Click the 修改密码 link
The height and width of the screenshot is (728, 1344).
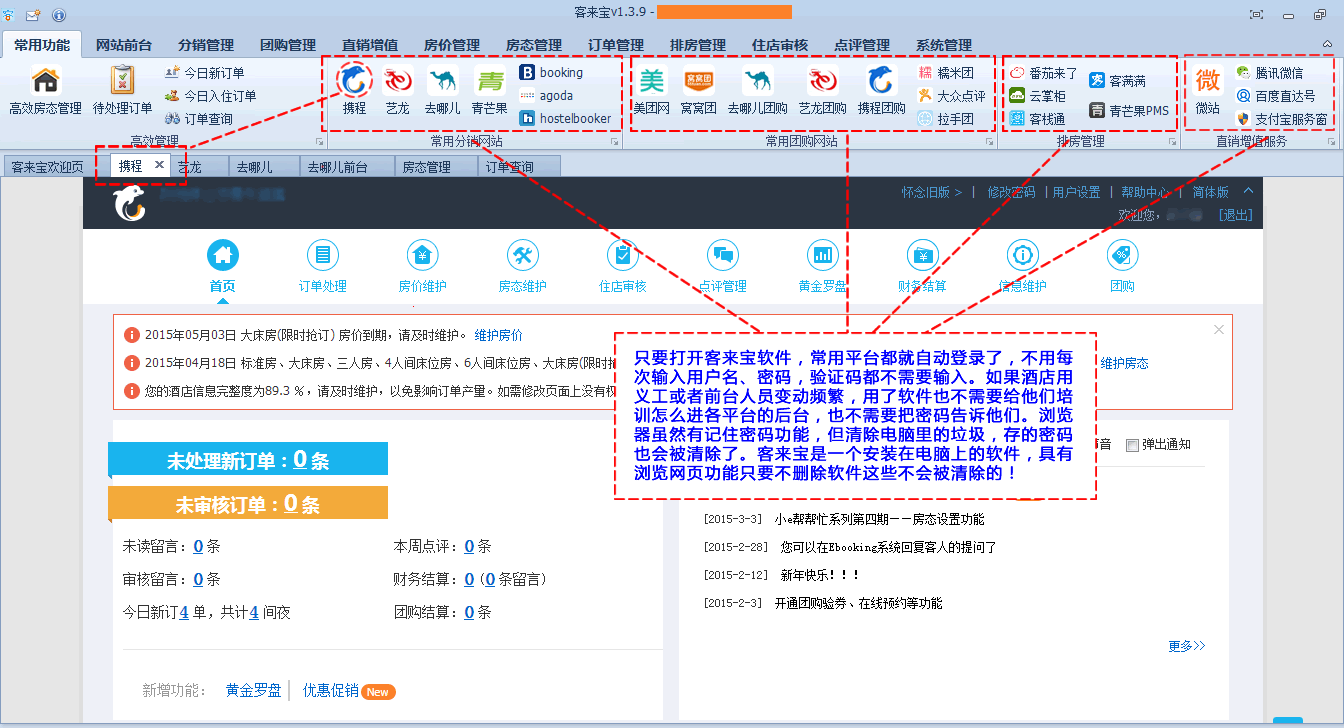click(x=1011, y=192)
